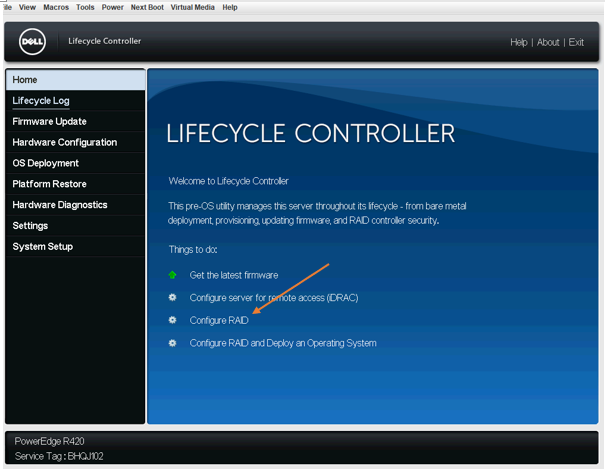Screen dimensions: 605x469
Task: Click green arrow icon beside Get the latest firmware
Action: pos(172,275)
